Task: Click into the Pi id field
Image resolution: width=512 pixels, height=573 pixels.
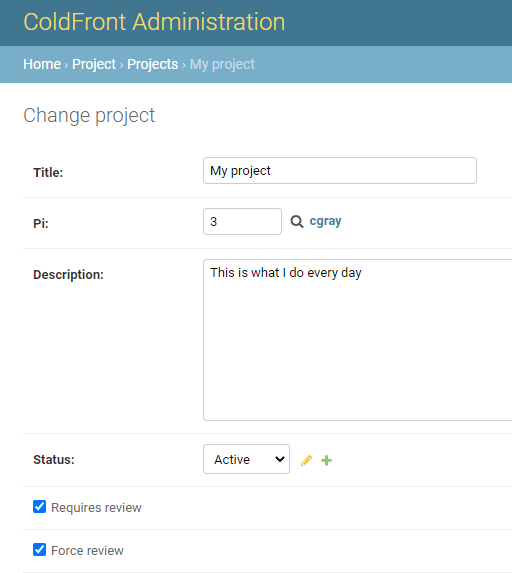Action: (242, 221)
